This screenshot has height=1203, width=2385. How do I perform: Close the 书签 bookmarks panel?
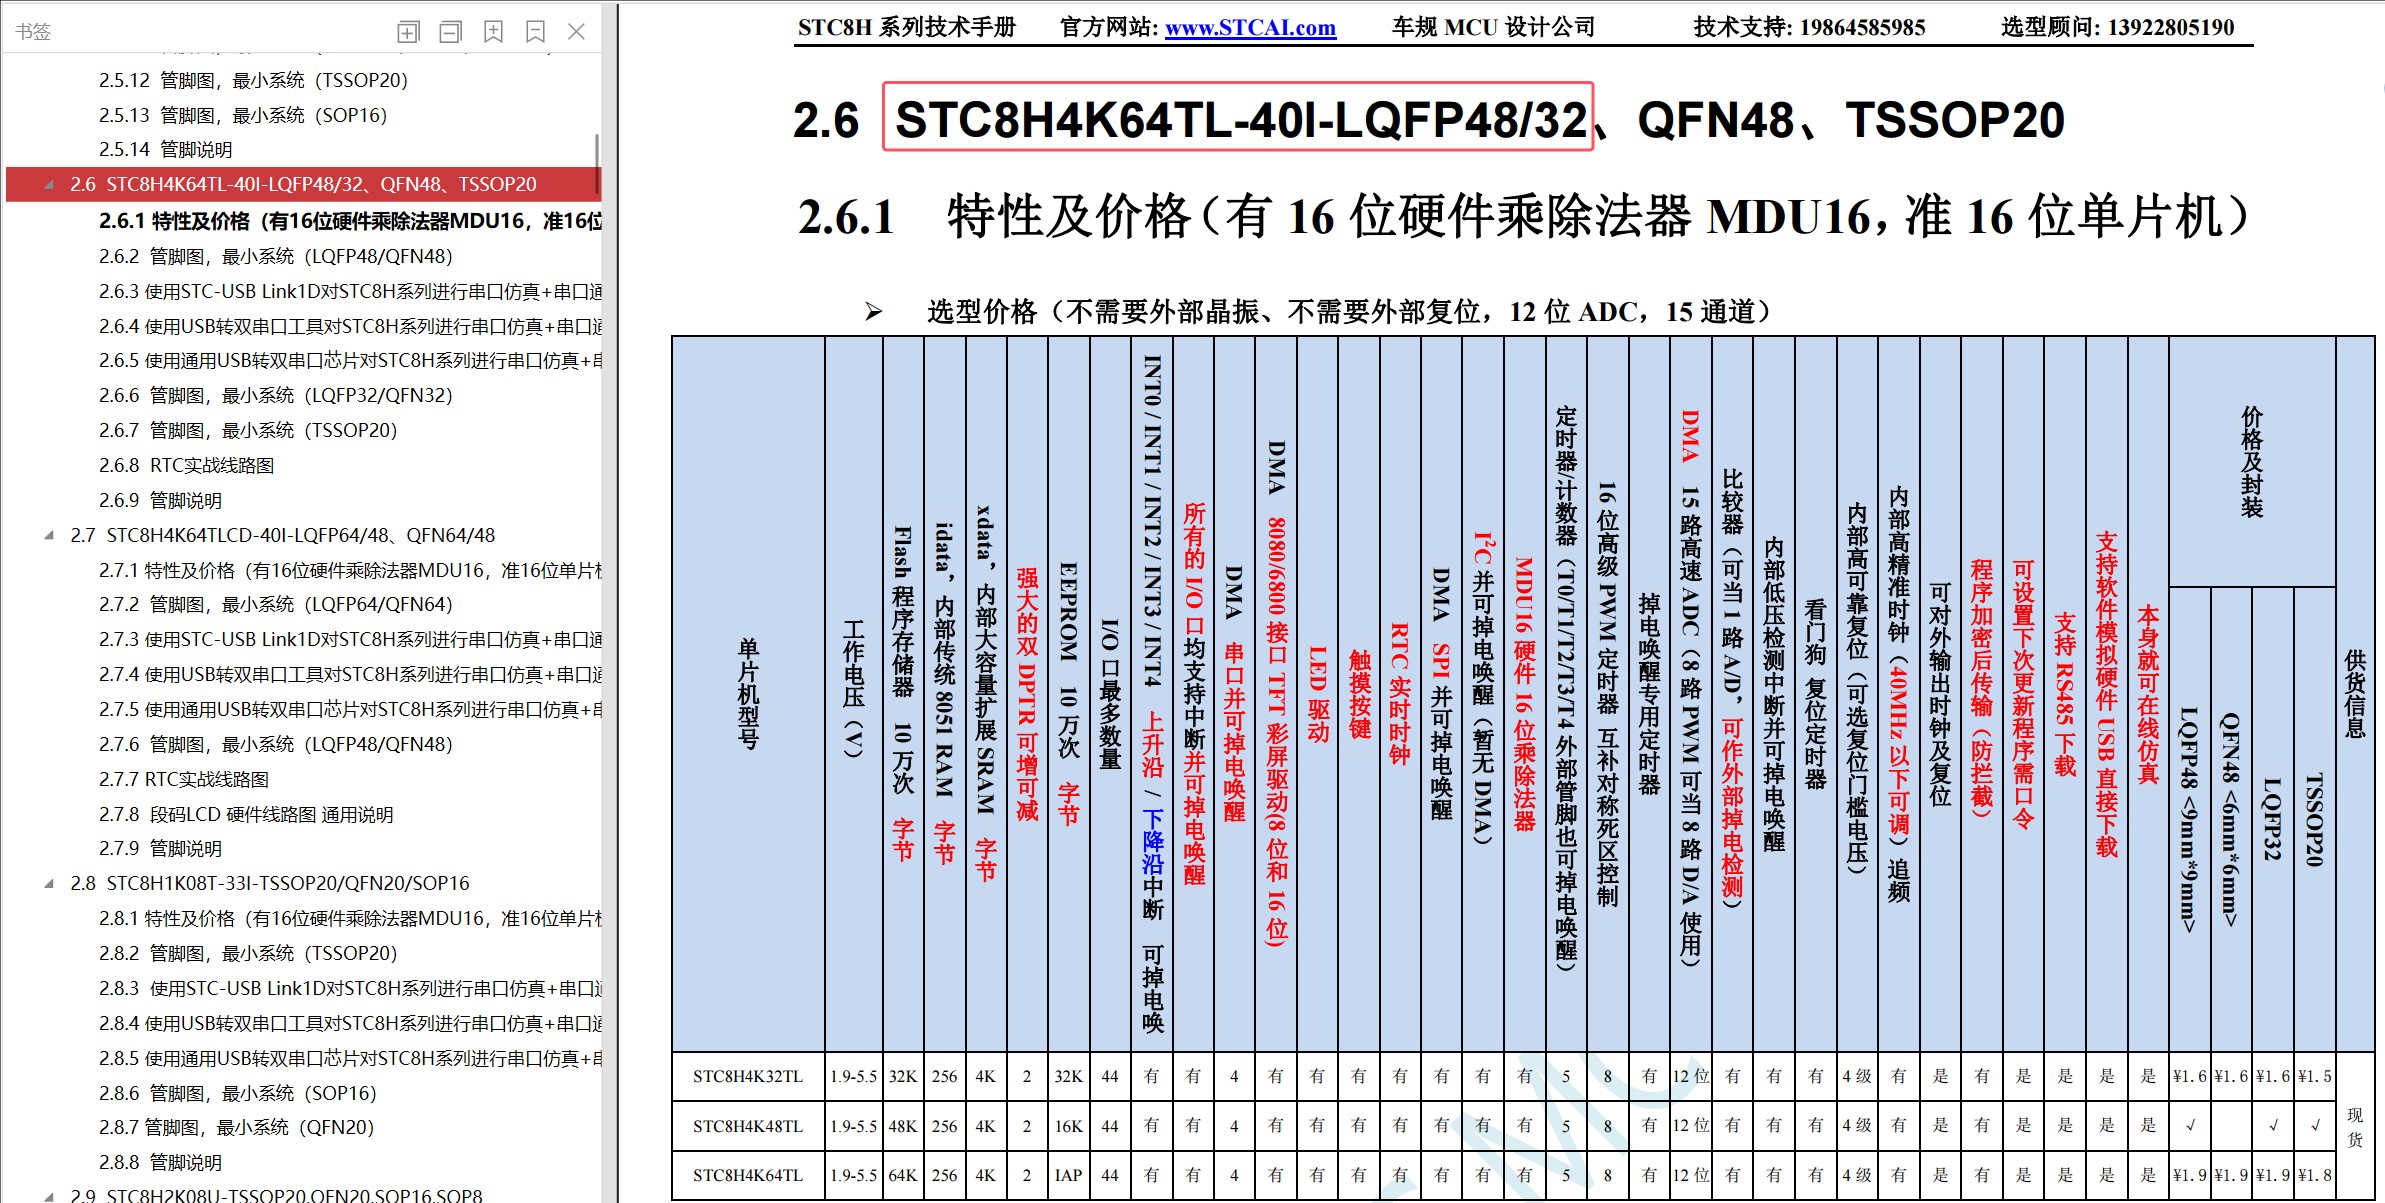pyautogui.click(x=576, y=32)
